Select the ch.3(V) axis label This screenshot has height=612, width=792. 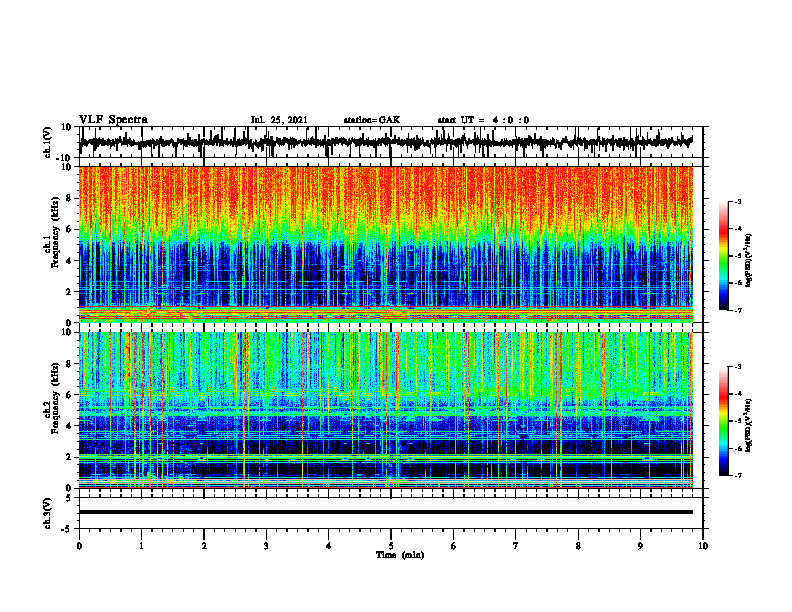47,513
